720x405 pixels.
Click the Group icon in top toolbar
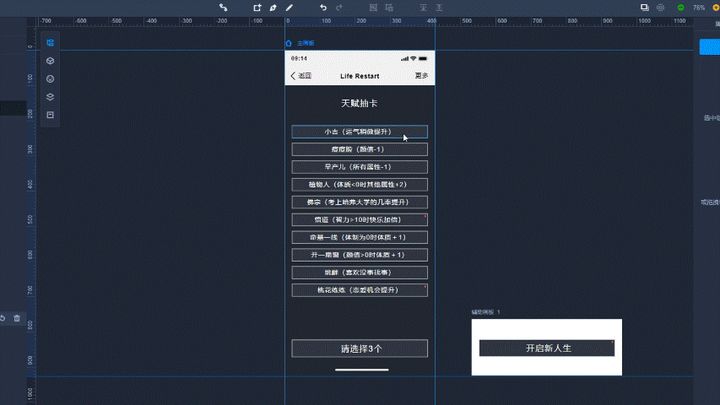tap(373, 7)
